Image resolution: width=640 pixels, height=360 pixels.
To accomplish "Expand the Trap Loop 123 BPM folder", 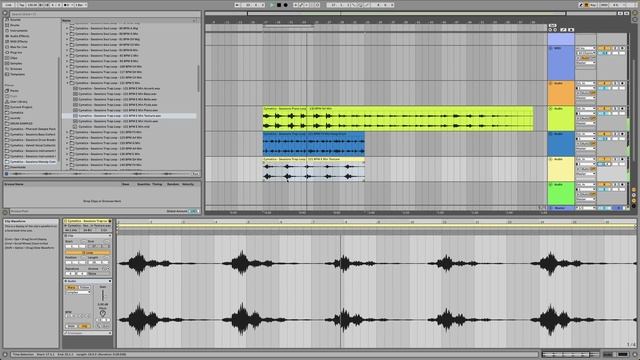I will click(67, 138).
